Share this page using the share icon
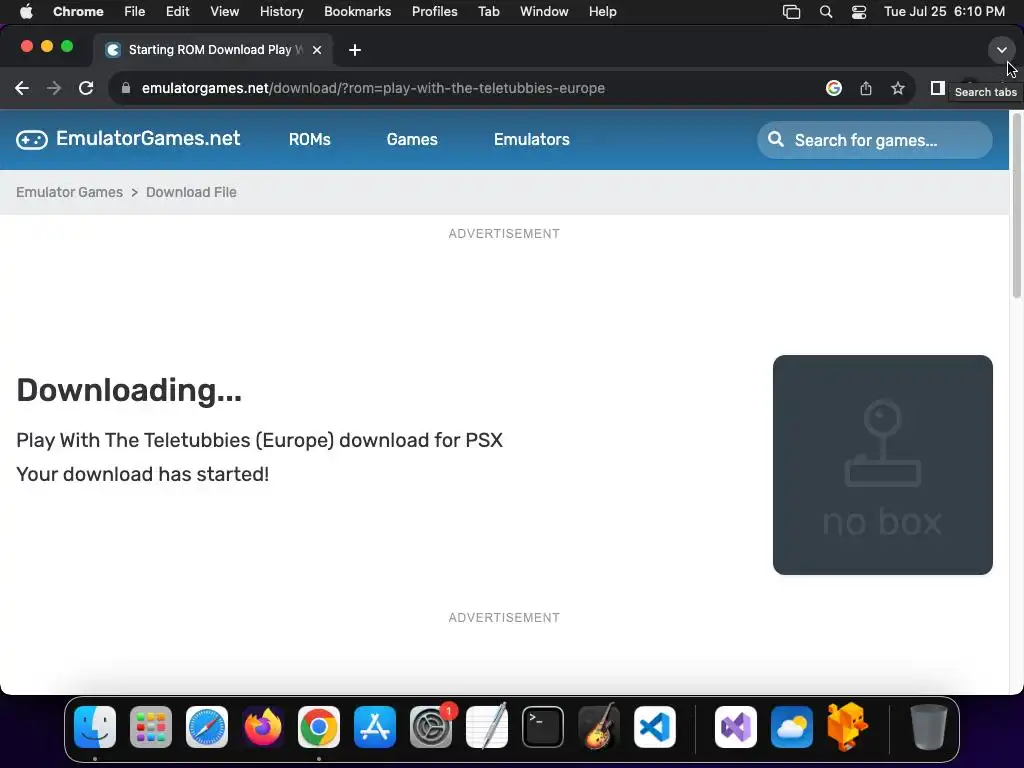Screen dimensions: 1024x768 [866, 88]
